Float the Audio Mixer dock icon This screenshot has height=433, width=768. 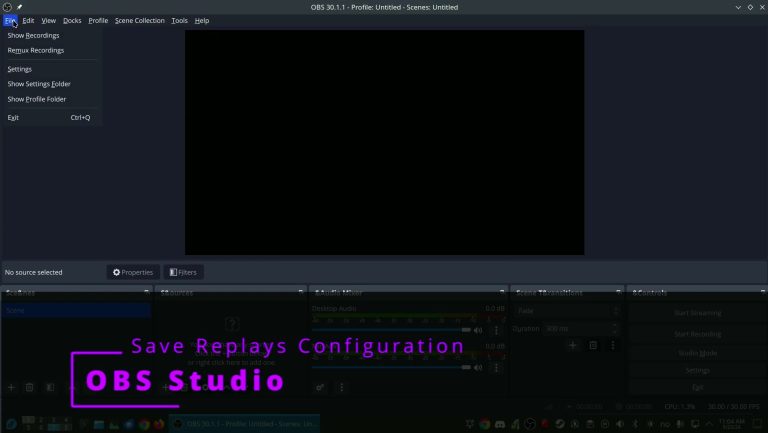click(x=502, y=292)
